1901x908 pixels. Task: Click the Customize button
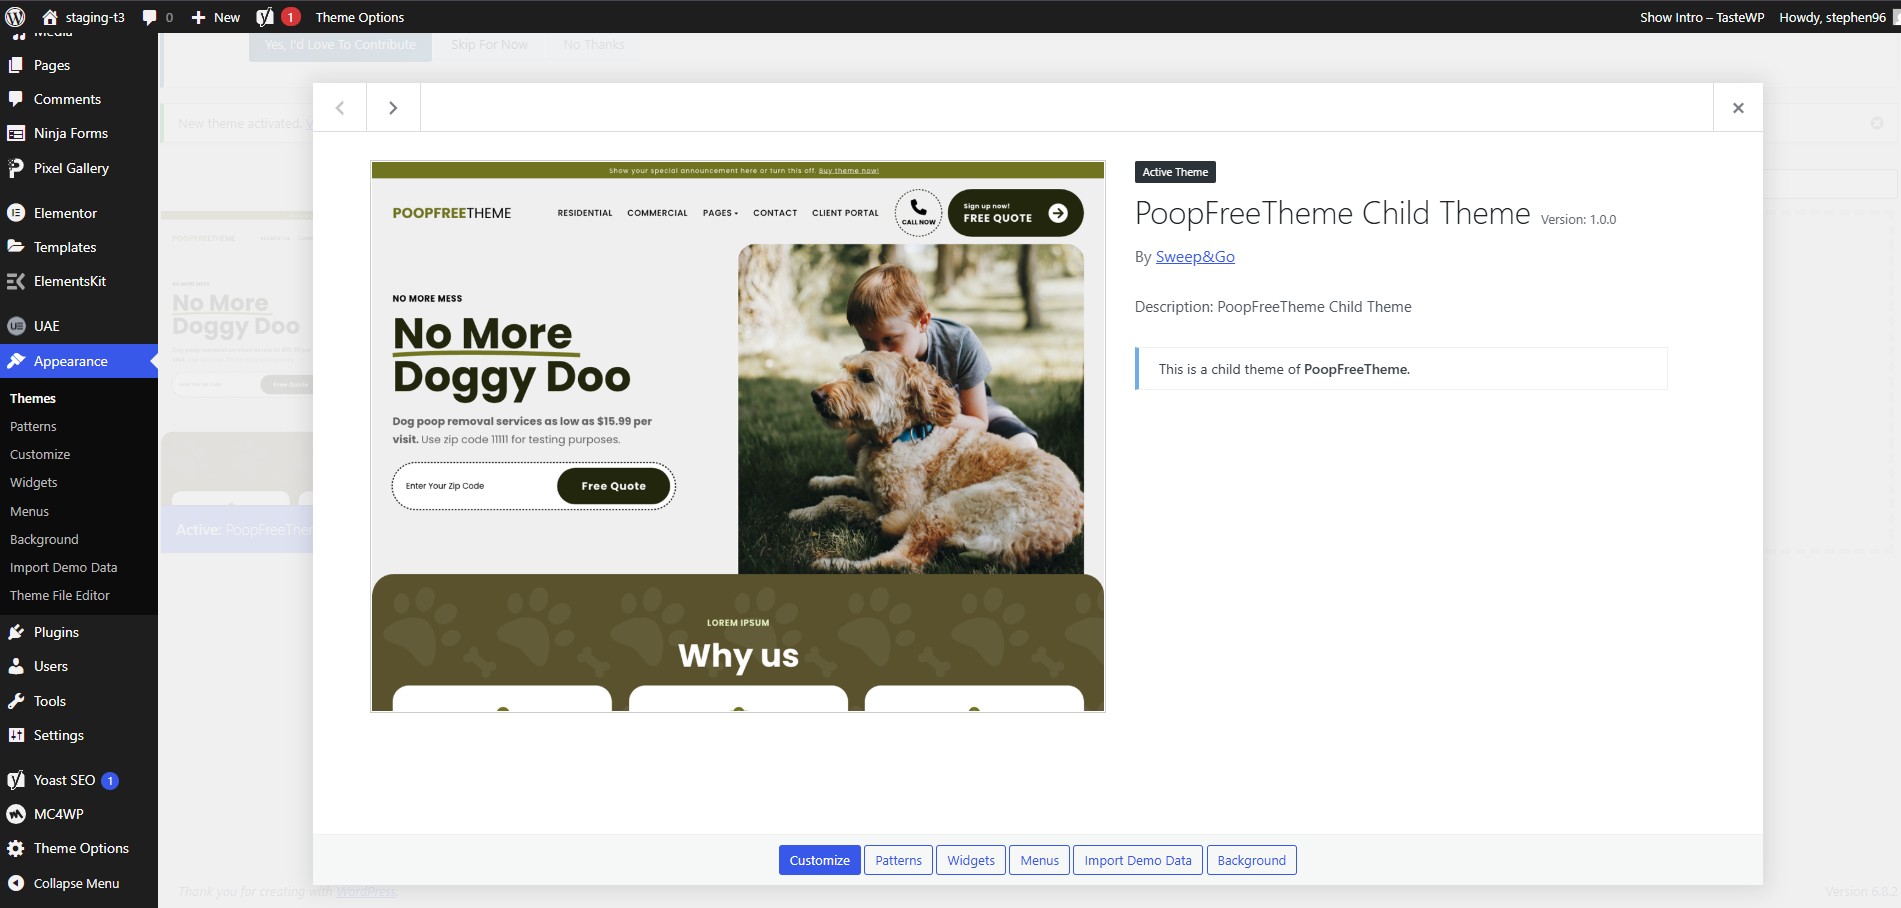pyautogui.click(x=820, y=860)
